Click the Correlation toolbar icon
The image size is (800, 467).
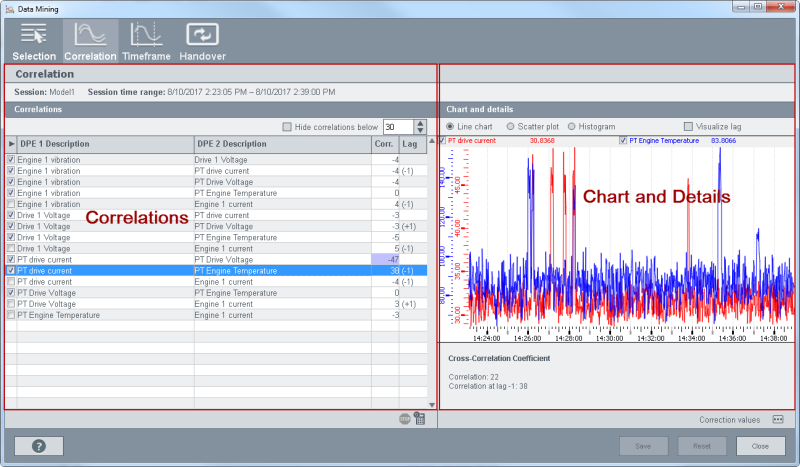coord(90,41)
